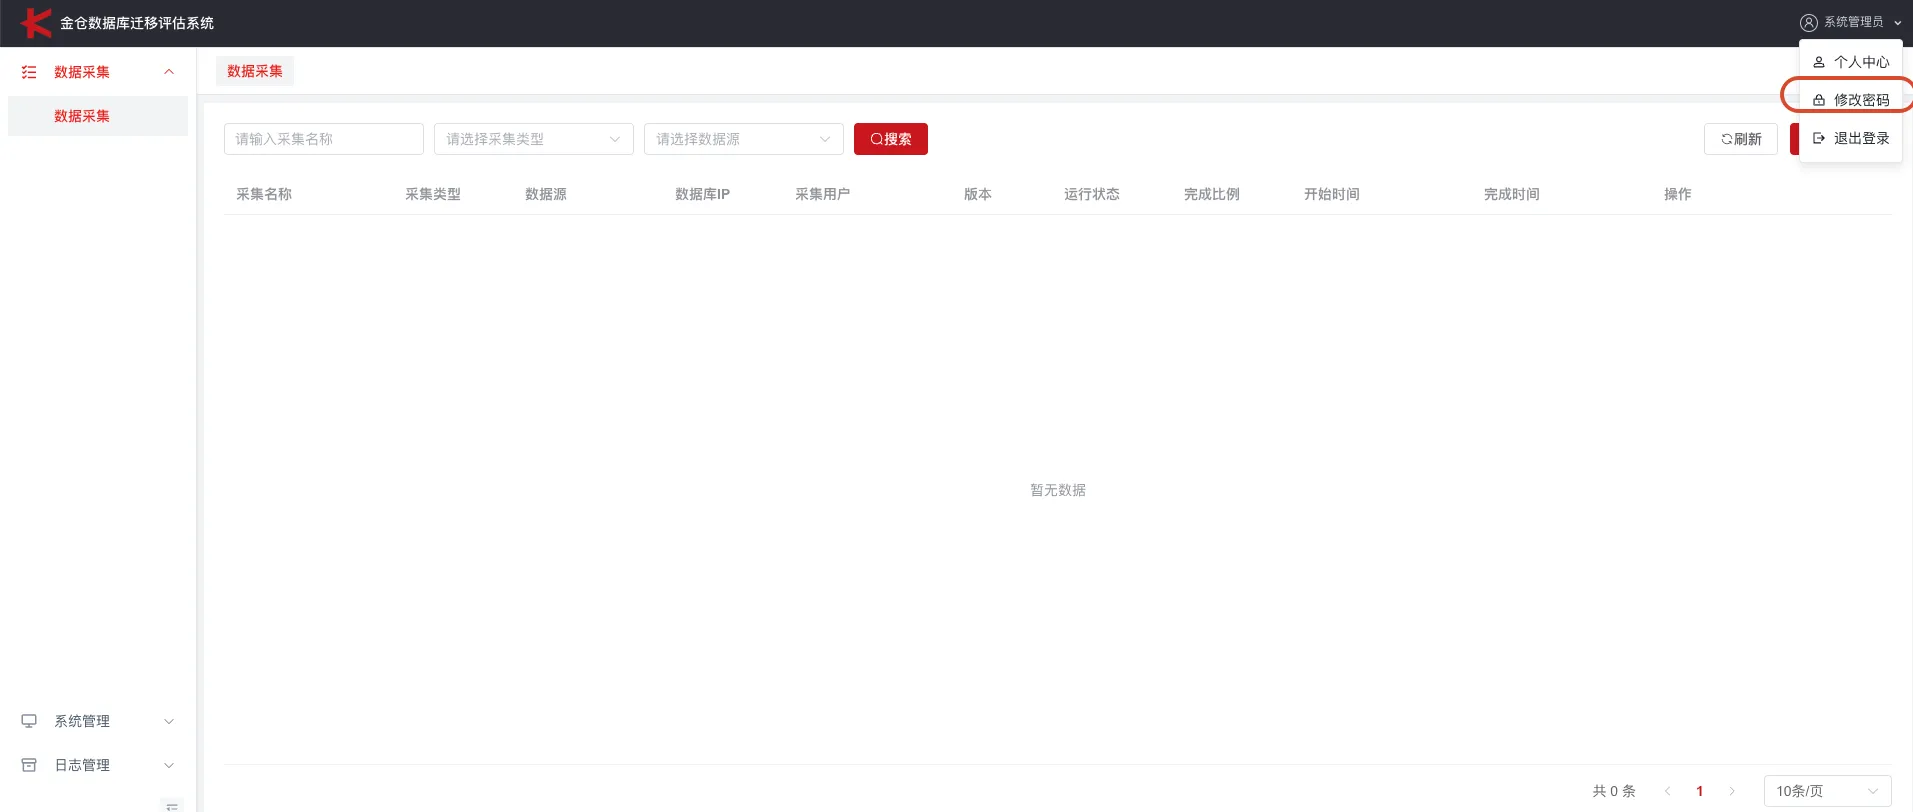The height and width of the screenshot is (812, 1913).
Task: Click the next page arrow in pagination
Action: (x=1732, y=791)
